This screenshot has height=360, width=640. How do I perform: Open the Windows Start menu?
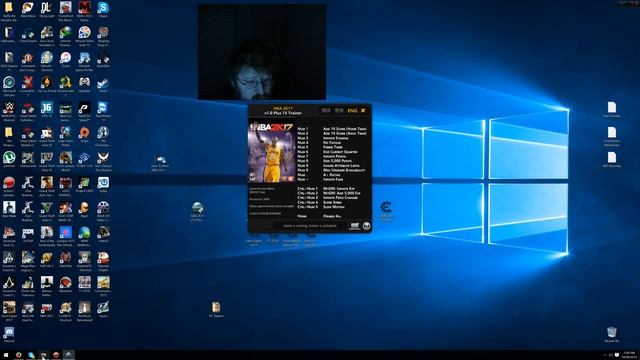6,355
